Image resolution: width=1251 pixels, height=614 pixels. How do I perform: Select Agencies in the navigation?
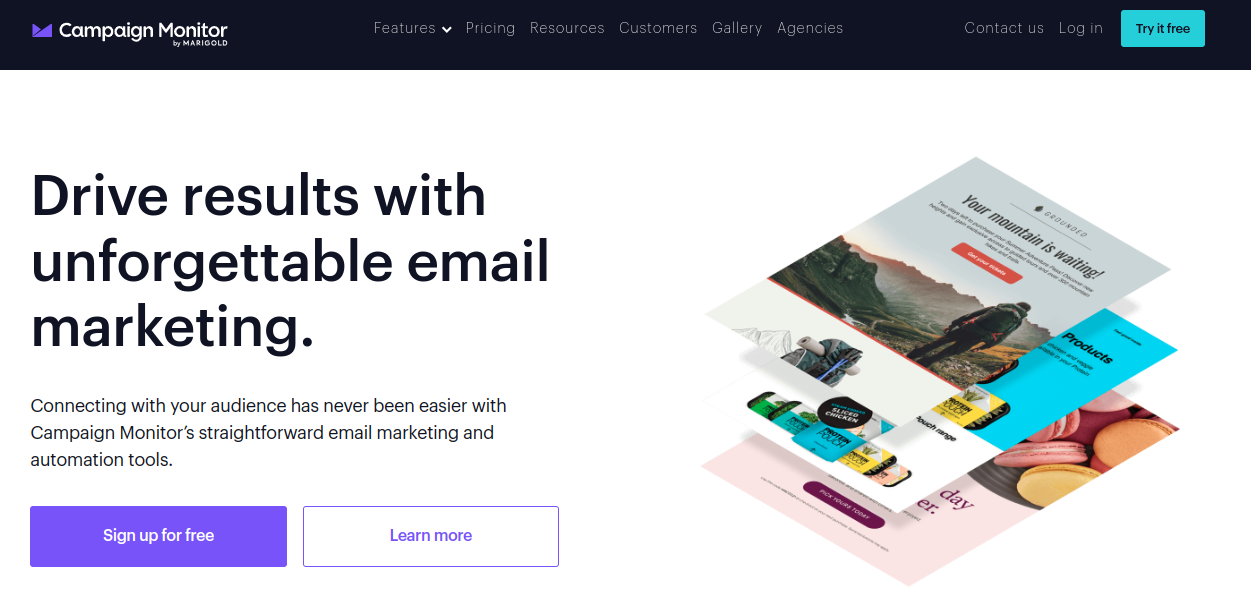click(810, 28)
